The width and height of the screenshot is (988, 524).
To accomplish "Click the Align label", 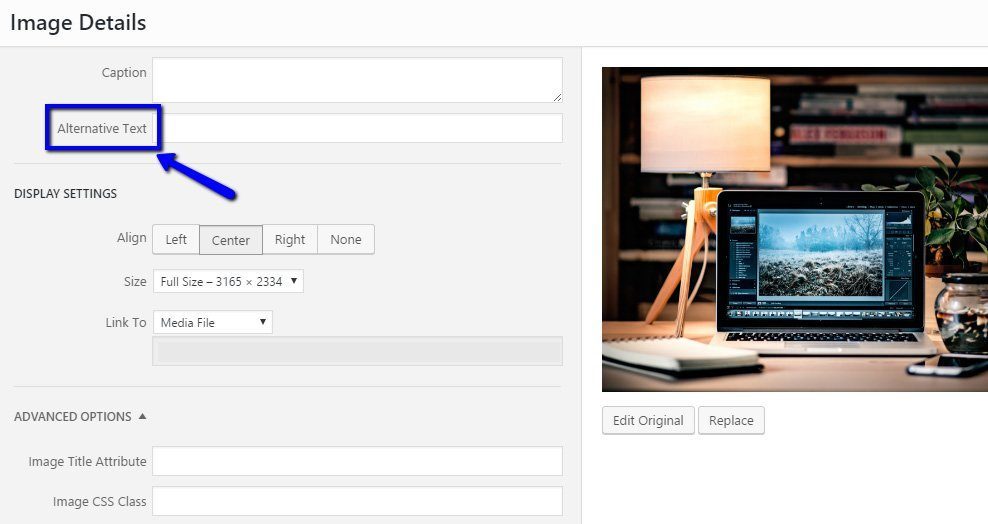I will click(132, 237).
